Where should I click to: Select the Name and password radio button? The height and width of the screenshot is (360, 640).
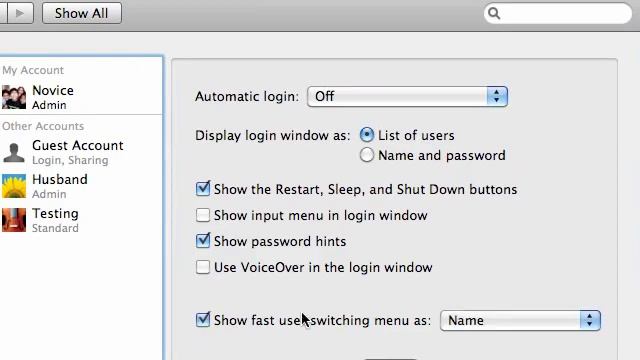[x=367, y=155]
